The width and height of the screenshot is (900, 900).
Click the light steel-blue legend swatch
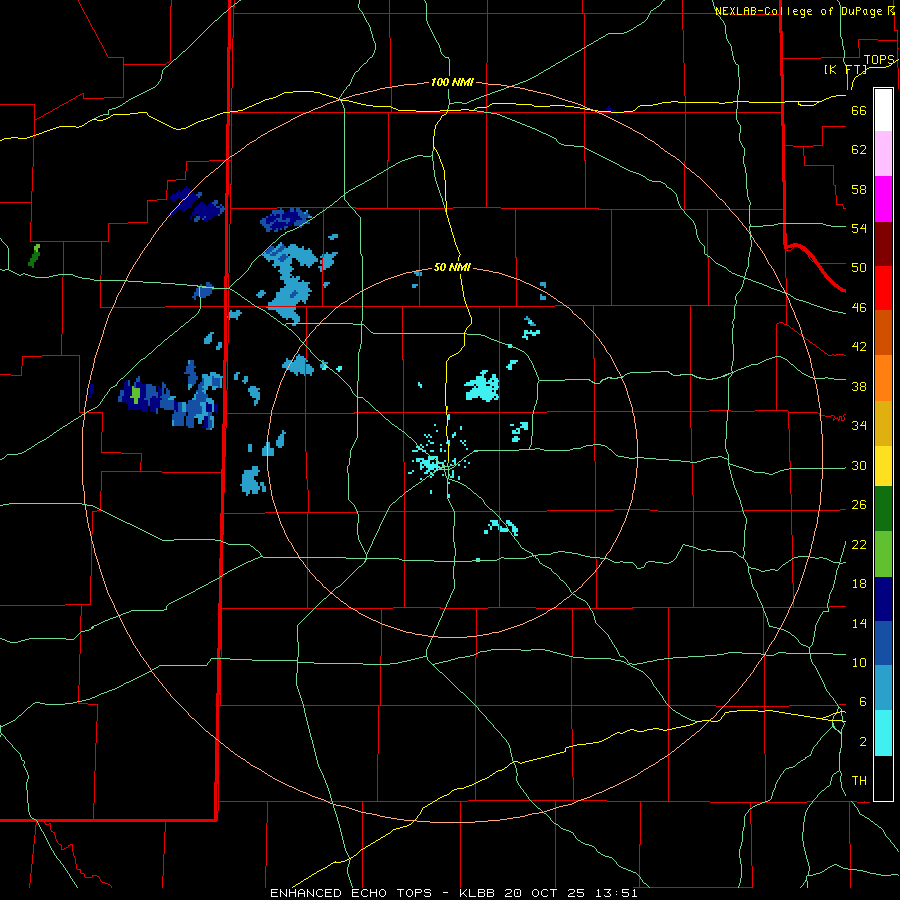click(x=883, y=688)
